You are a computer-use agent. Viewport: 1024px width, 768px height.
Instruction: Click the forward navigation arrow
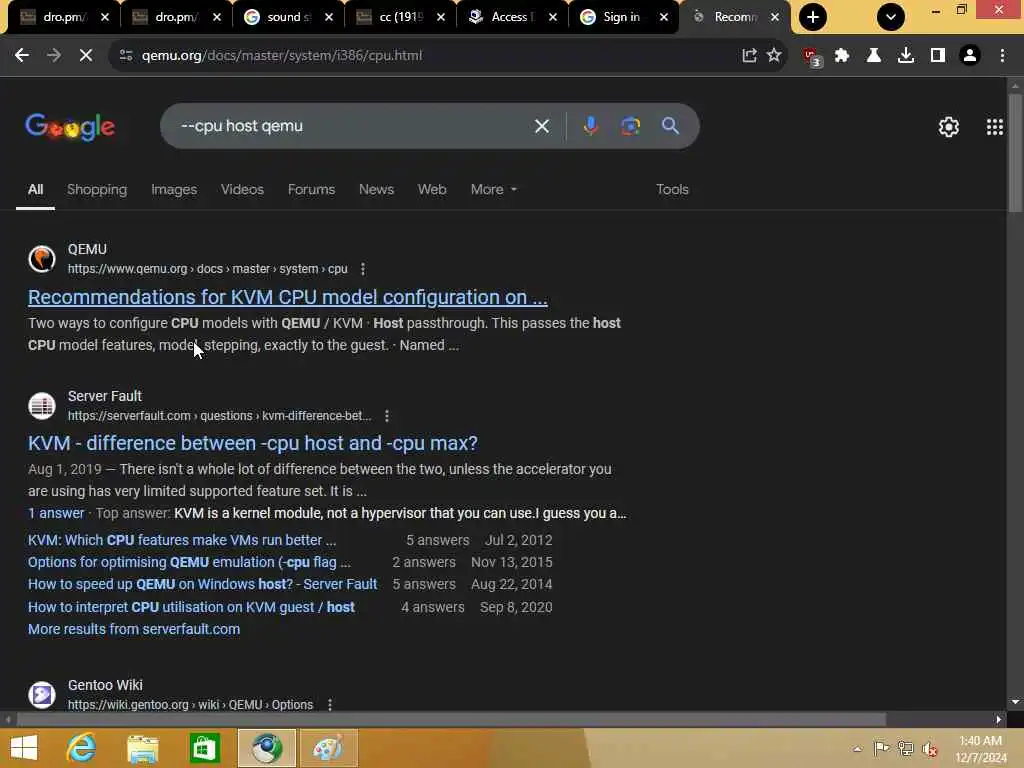[54, 56]
